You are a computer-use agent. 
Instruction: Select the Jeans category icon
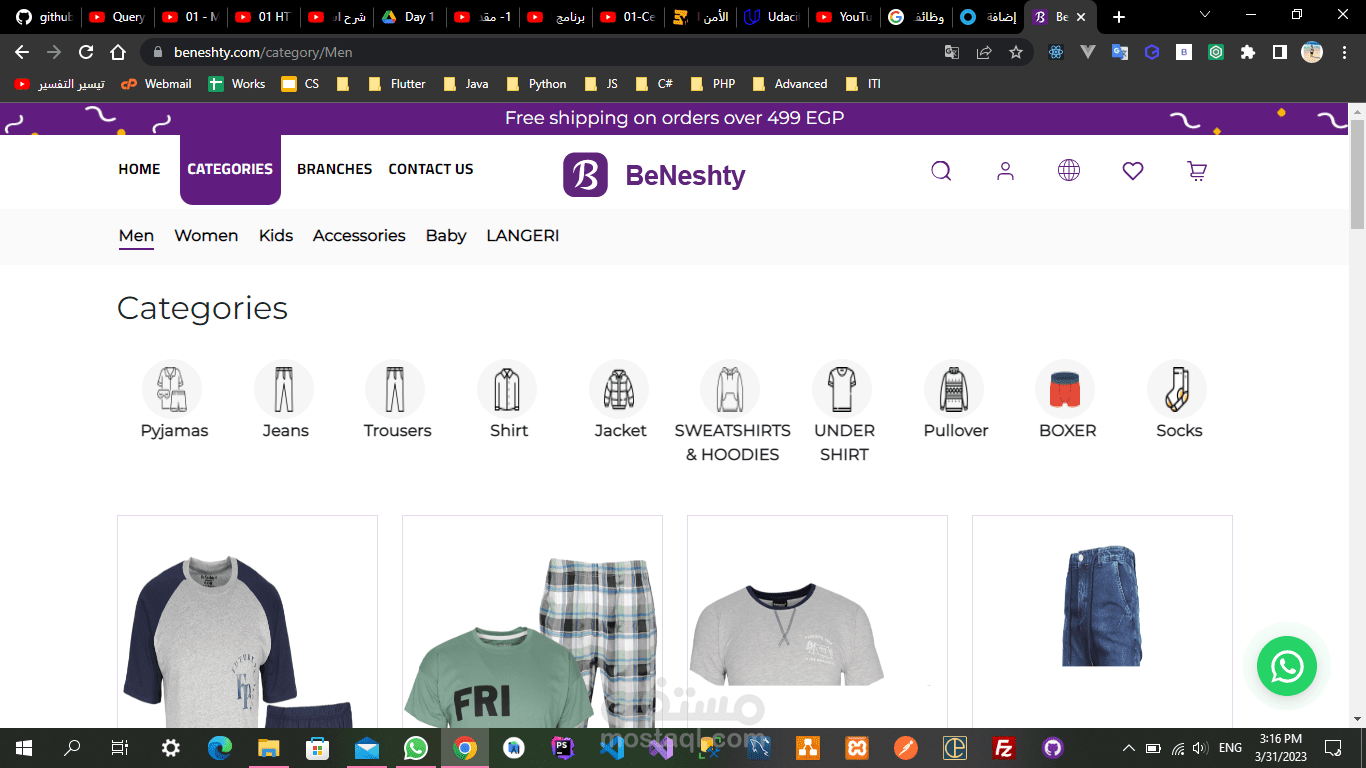284,390
